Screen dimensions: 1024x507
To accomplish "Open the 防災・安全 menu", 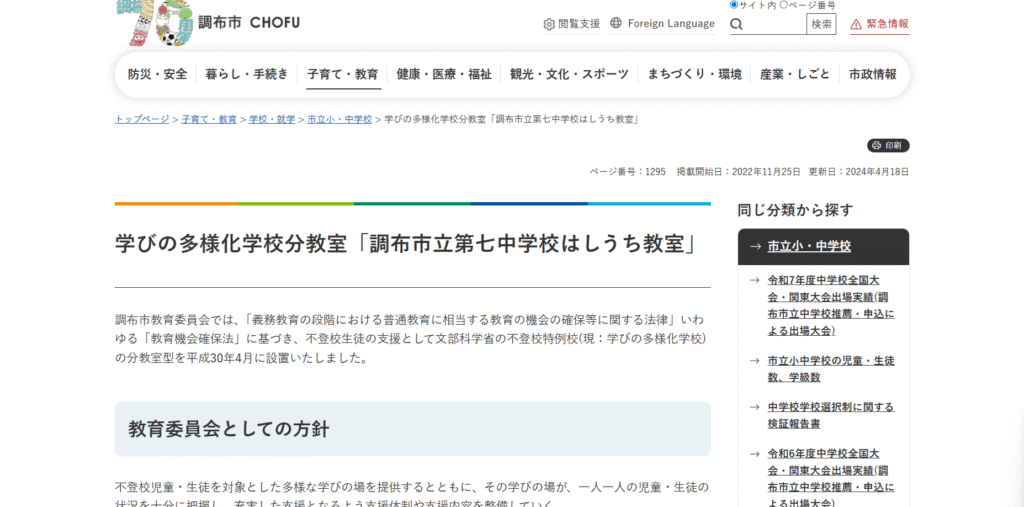I will coord(157,74).
